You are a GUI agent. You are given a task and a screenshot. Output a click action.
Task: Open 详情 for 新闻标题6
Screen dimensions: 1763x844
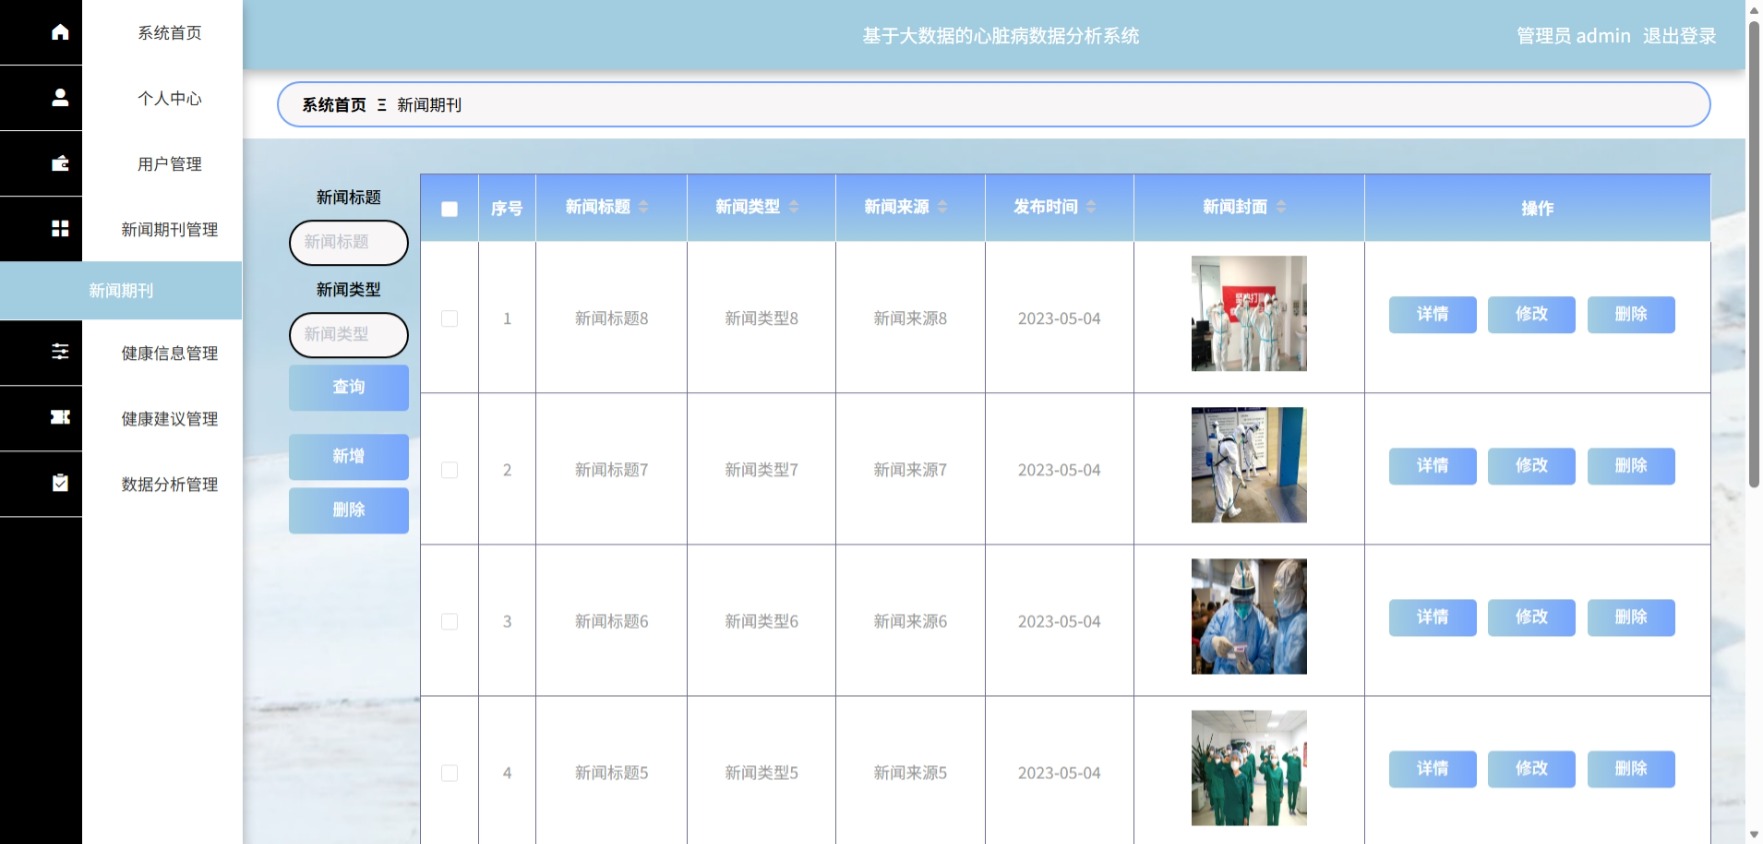(x=1432, y=617)
